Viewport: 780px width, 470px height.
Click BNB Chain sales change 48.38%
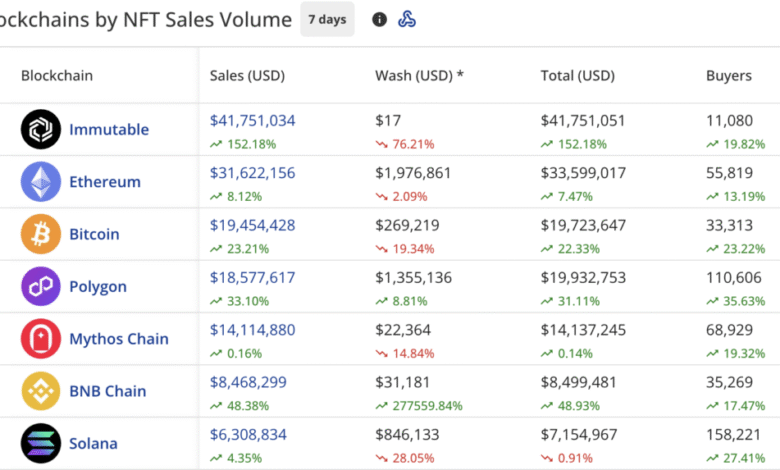(x=248, y=406)
